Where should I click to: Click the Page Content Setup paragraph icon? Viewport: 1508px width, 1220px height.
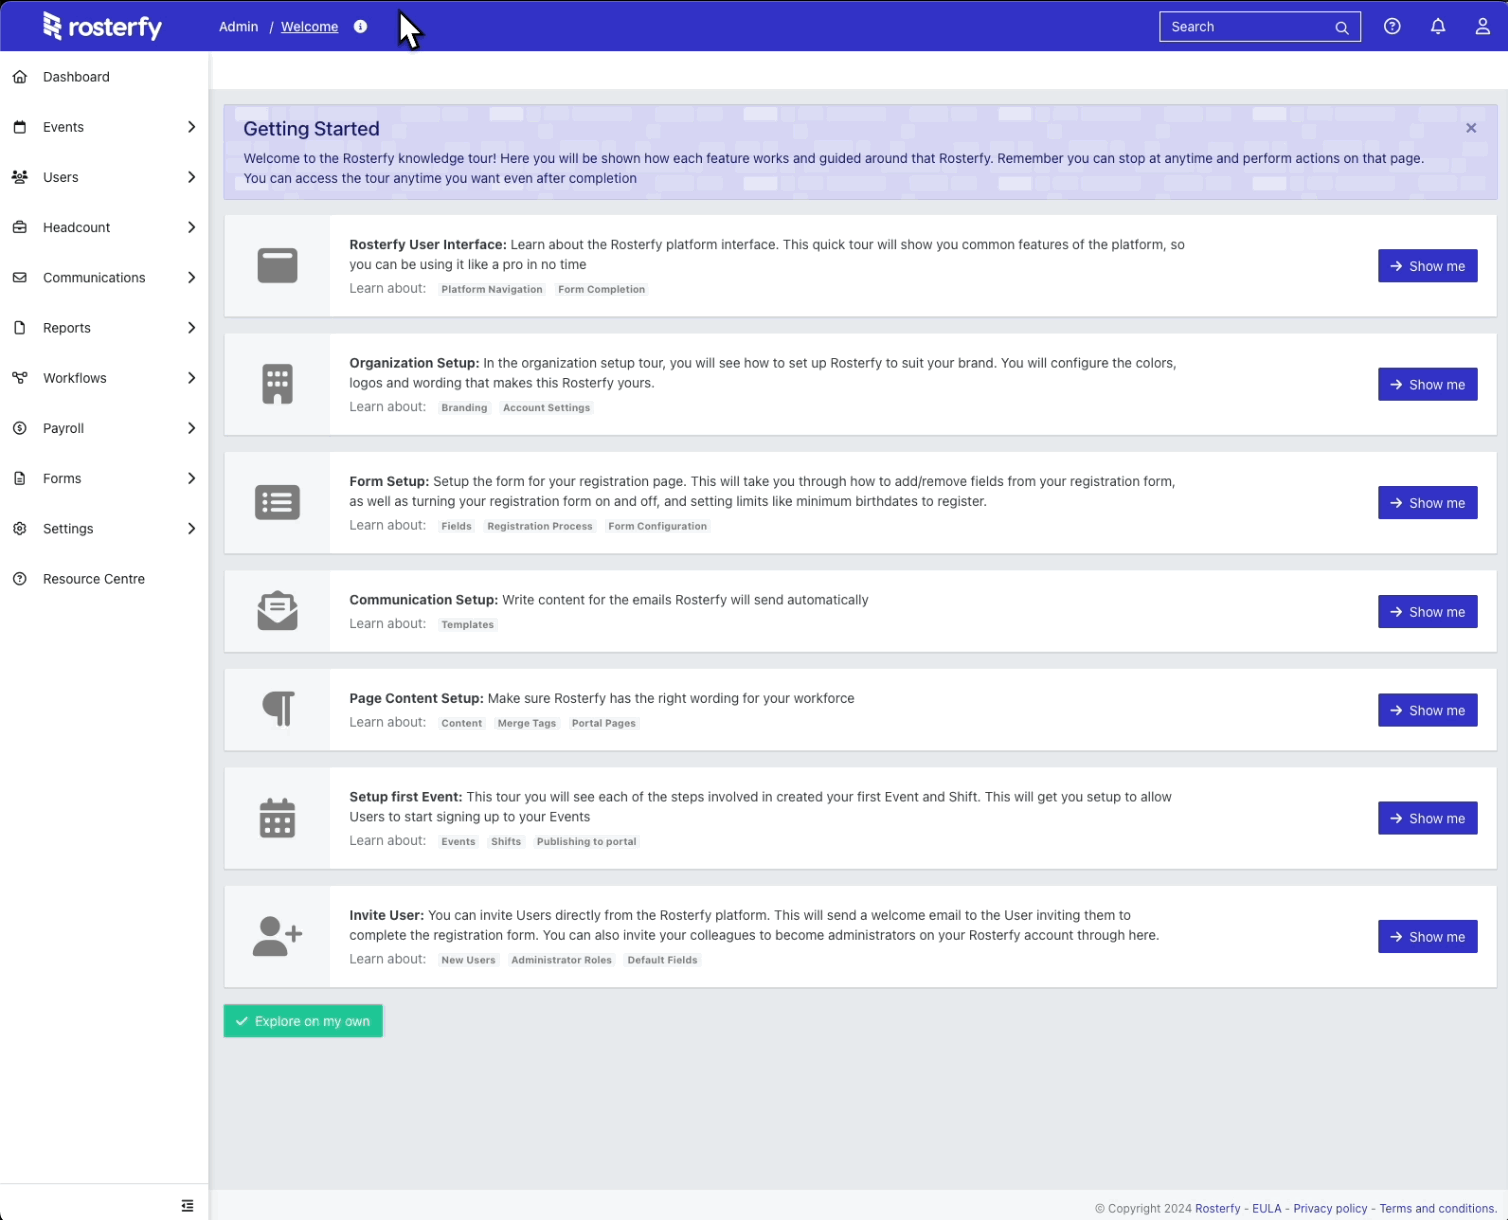(279, 709)
